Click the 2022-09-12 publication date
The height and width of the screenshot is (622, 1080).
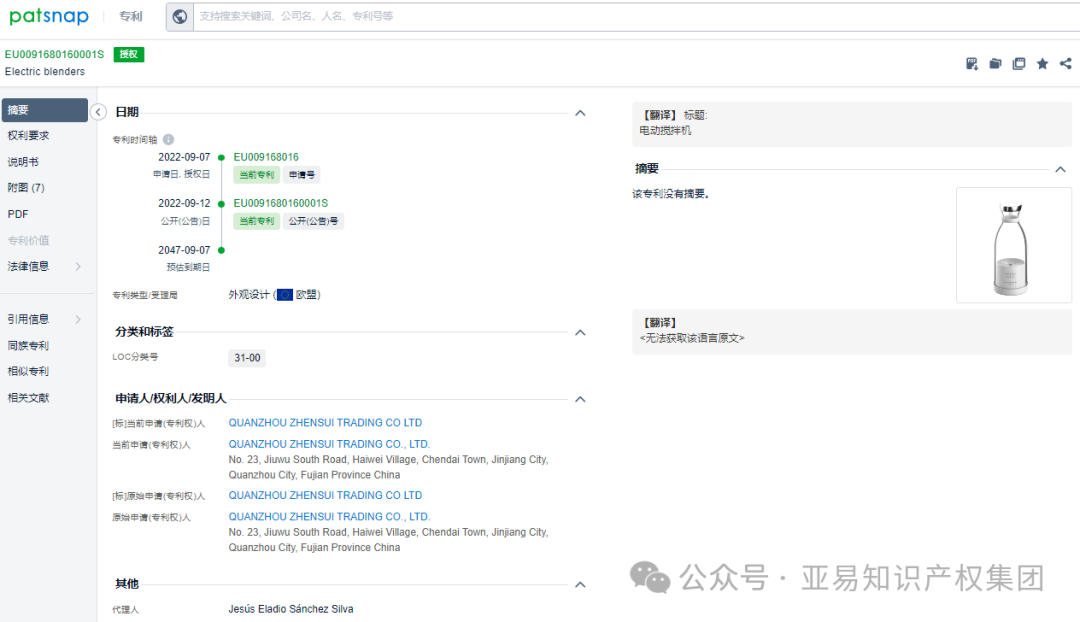click(184, 203)
